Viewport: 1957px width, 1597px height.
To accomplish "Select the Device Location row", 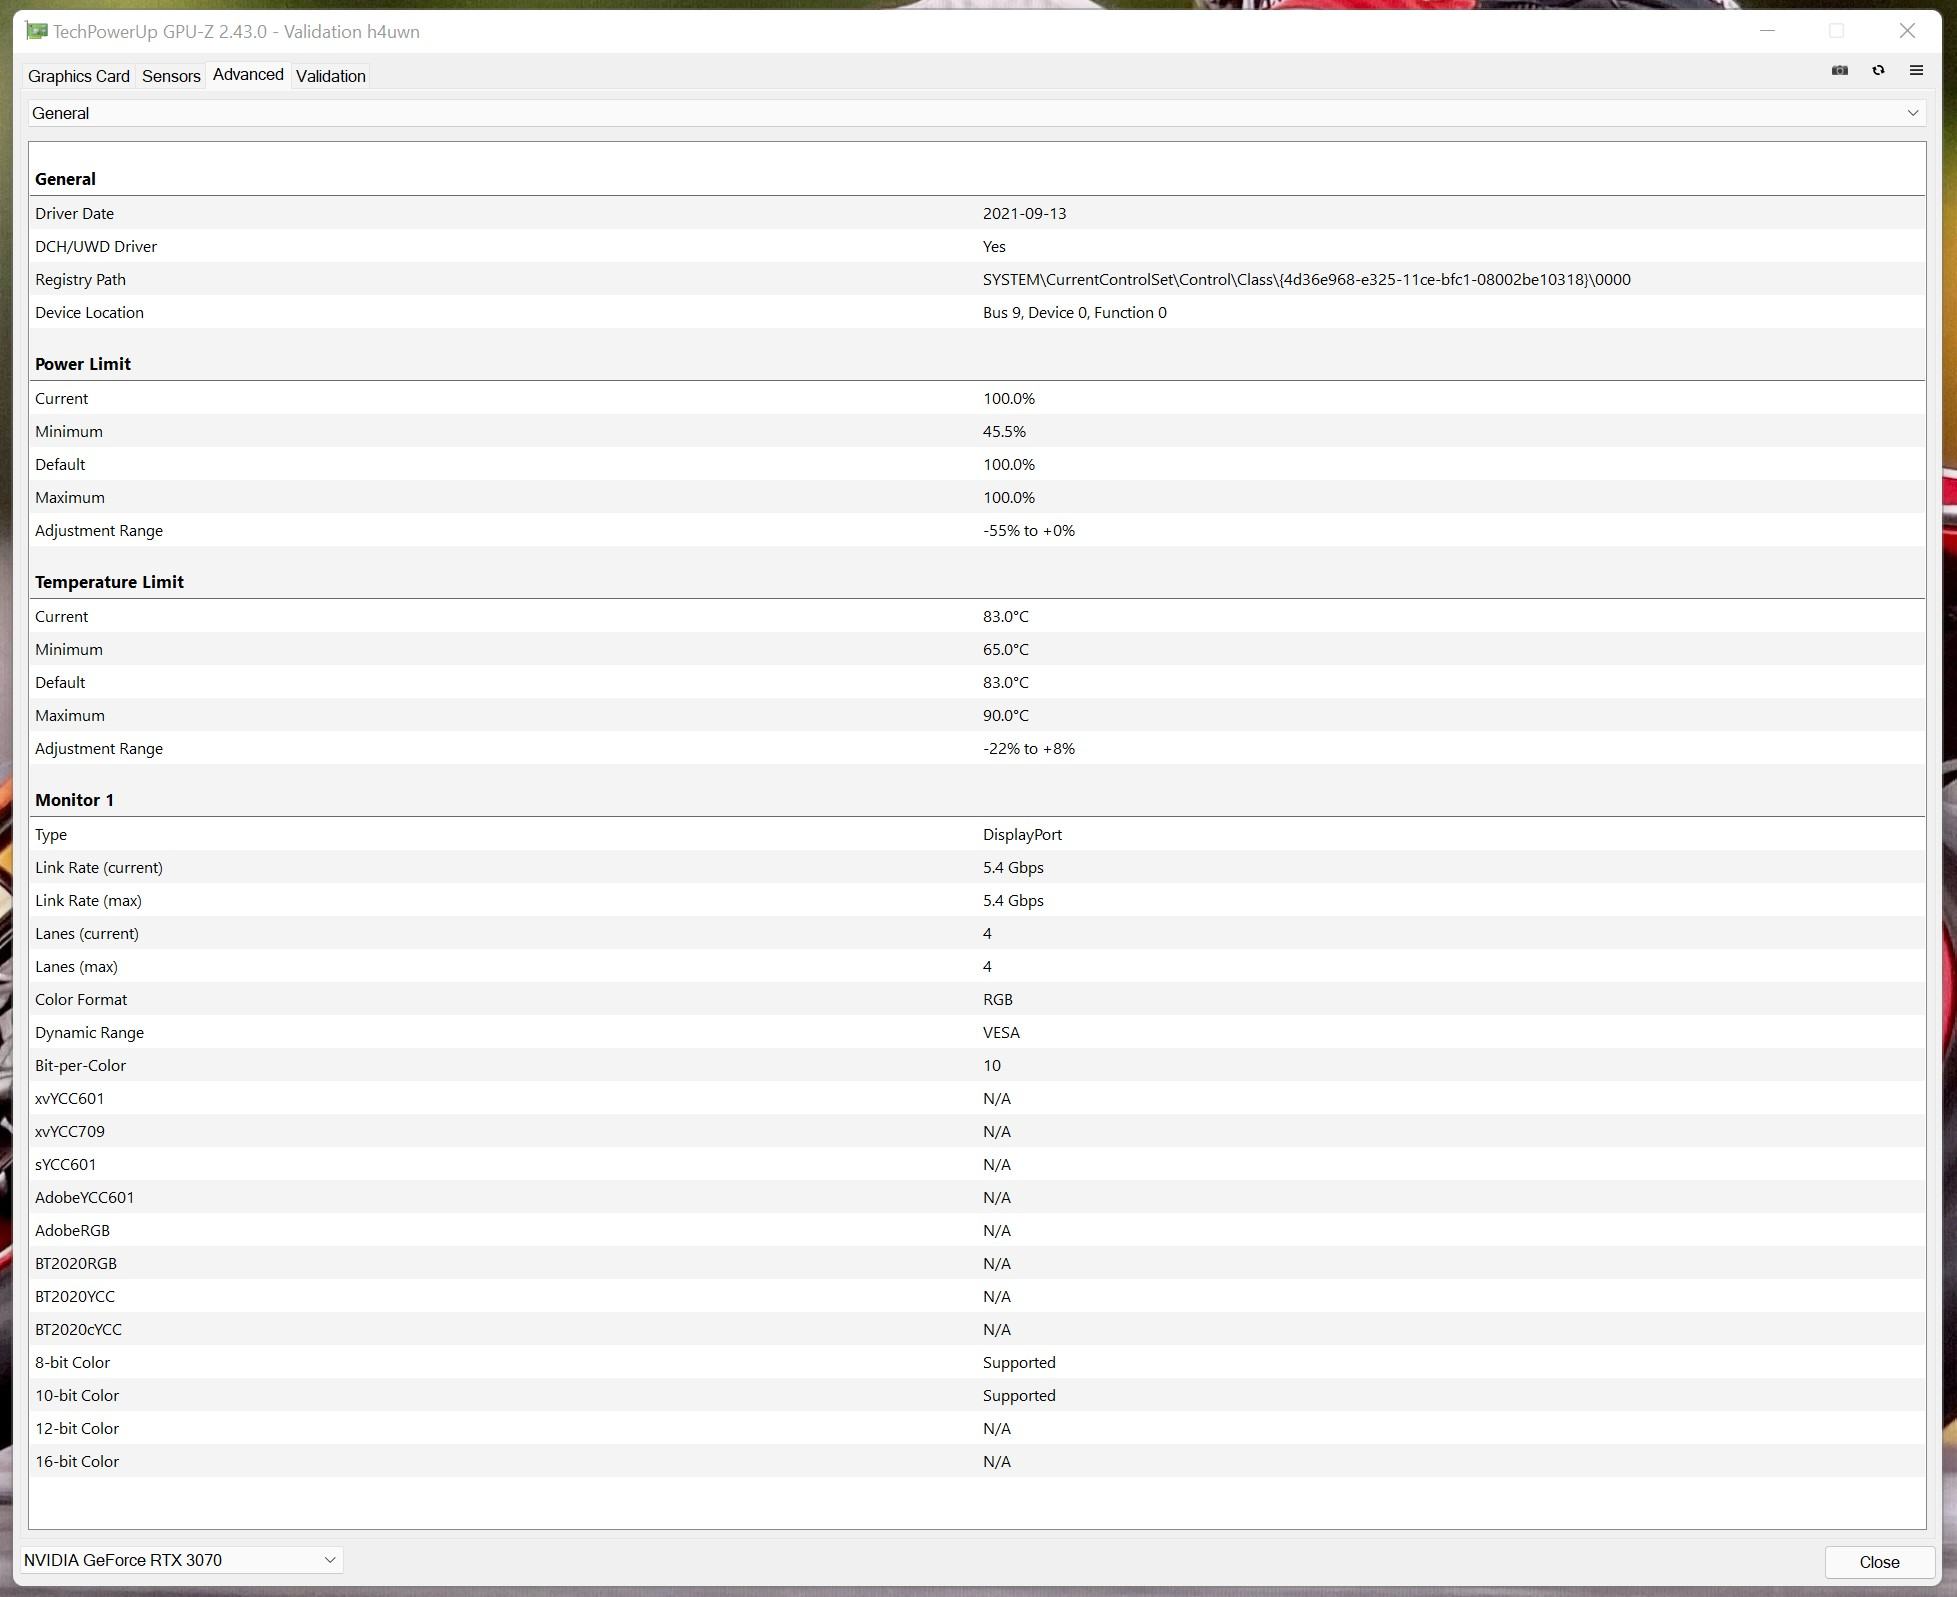I will (x=977, y=312).
